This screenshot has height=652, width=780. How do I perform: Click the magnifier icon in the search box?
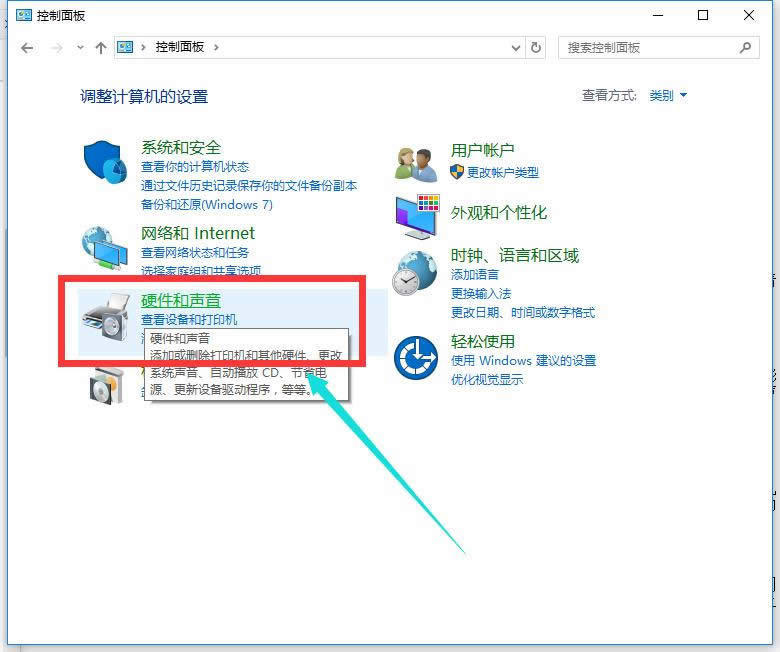coord(745,47)
